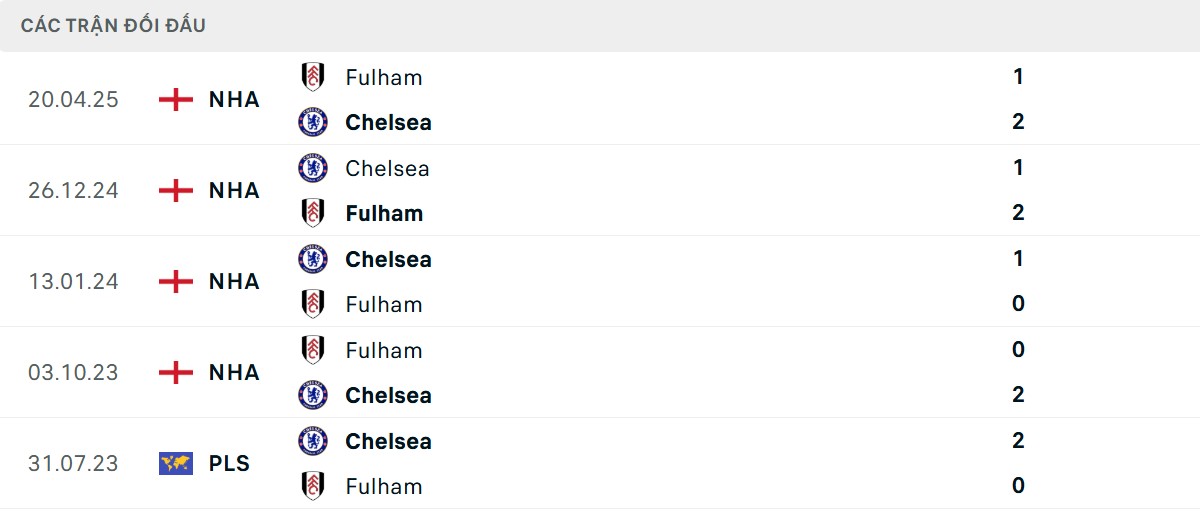Image resolution: width=1200 pixels, height=517 pixels.
Task: Click Chelsea crest in the 13.01.24 match
Action: point(312,259)
